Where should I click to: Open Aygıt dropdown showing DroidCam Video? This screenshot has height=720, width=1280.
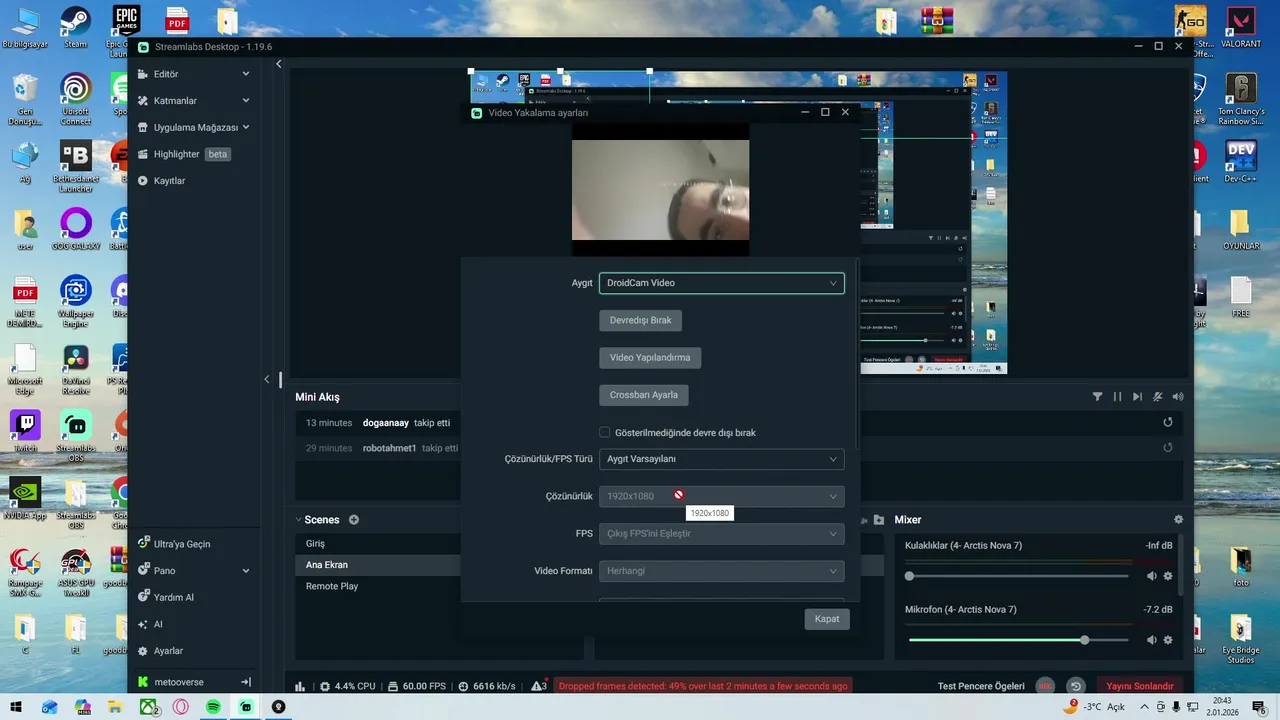point(721,283)
